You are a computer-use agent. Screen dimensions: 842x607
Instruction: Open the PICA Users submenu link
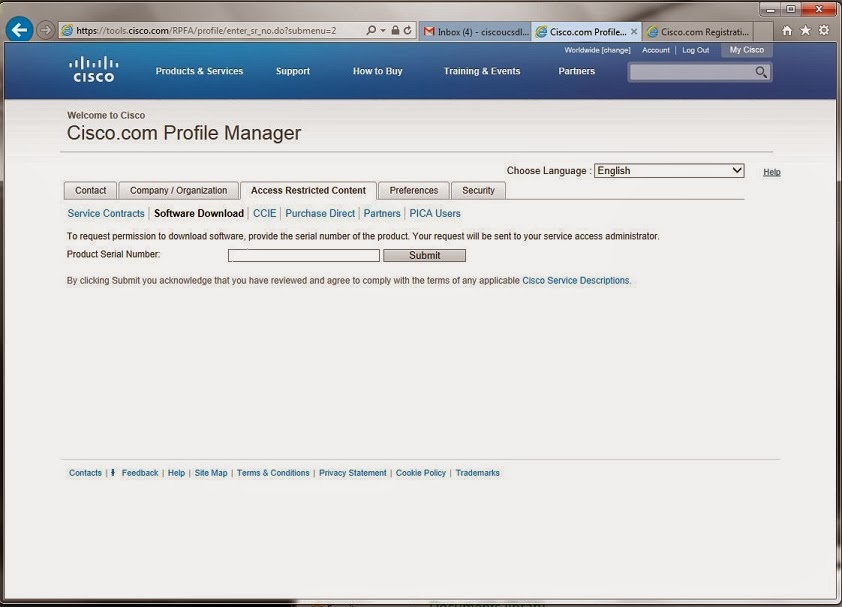[435, 213]
